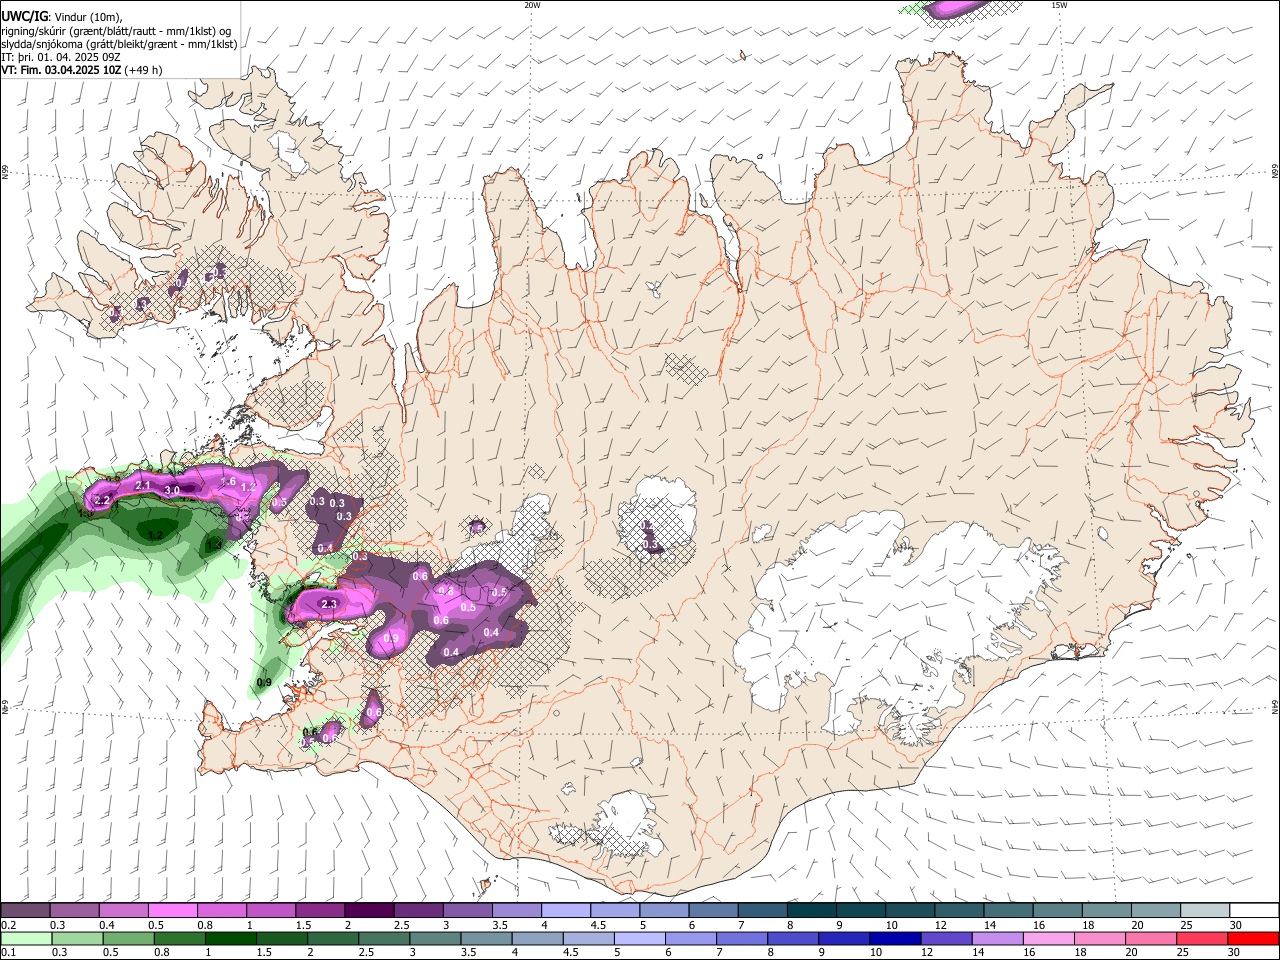Click the 1.6 precipitation value label
Screen dimensions: 1280x960
coord(228,482)
